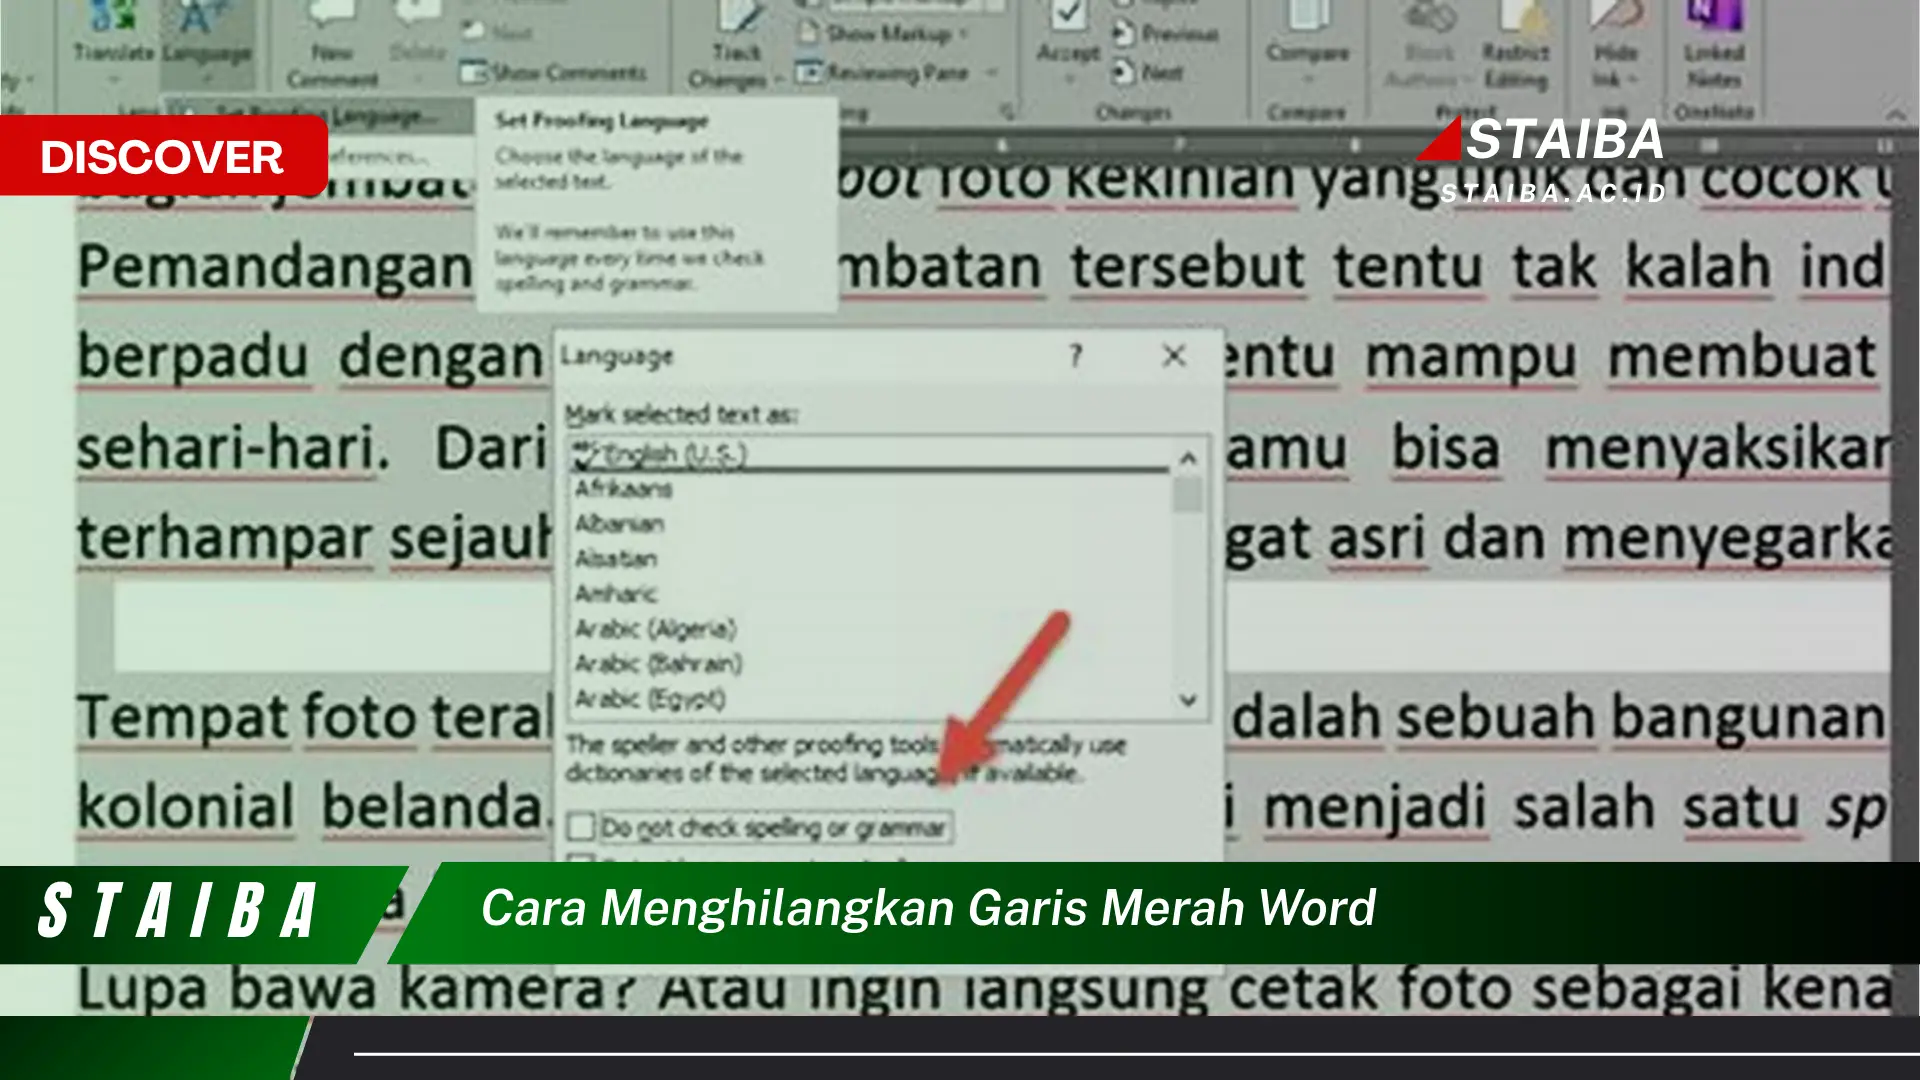Choose Set Proofing Language menu item

tap(320, 115)
